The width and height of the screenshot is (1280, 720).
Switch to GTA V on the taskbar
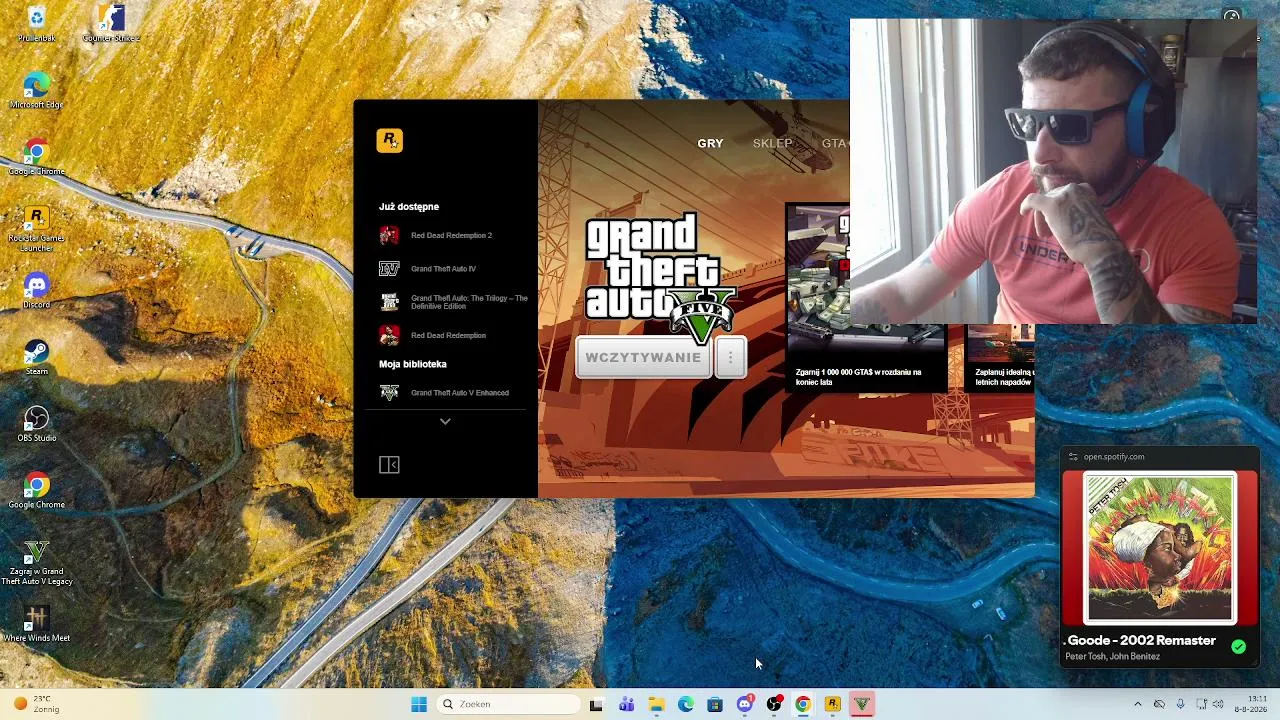coord(862,704)
